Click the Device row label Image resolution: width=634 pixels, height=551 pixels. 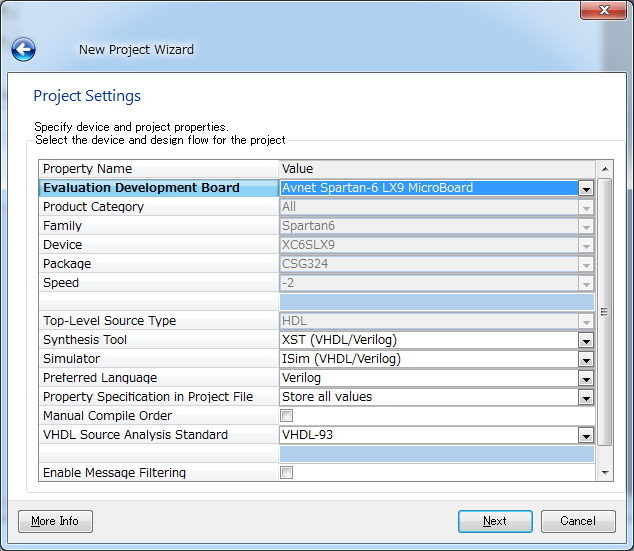pyautogui.click(x=63, y=245)
